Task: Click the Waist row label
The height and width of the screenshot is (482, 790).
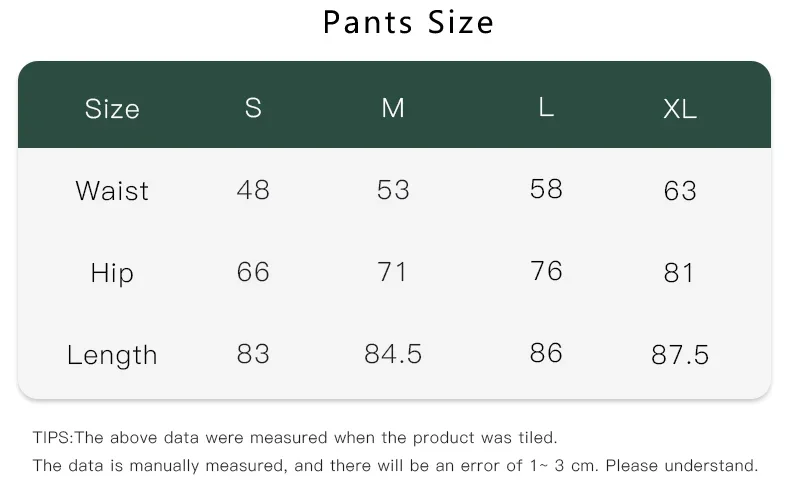Action: click(x=112, y=191)
